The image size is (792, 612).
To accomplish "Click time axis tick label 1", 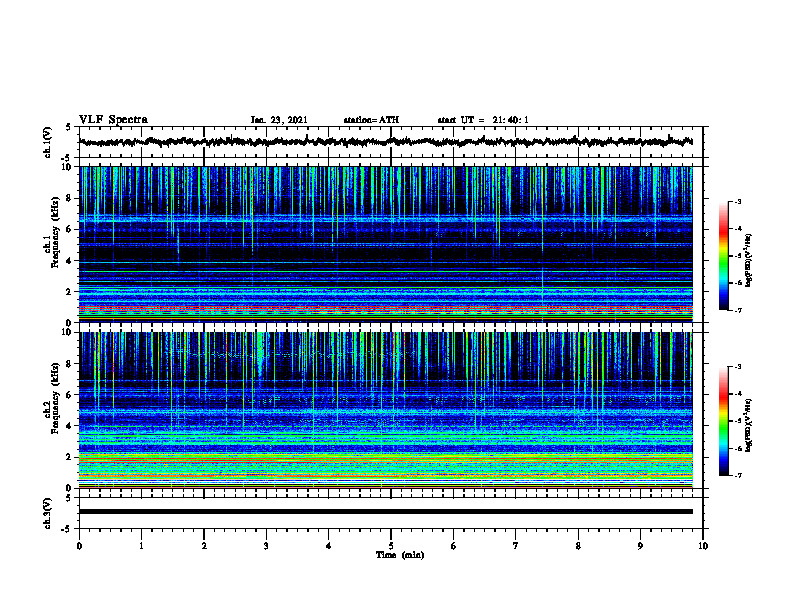I will click(x=142, y=546).
